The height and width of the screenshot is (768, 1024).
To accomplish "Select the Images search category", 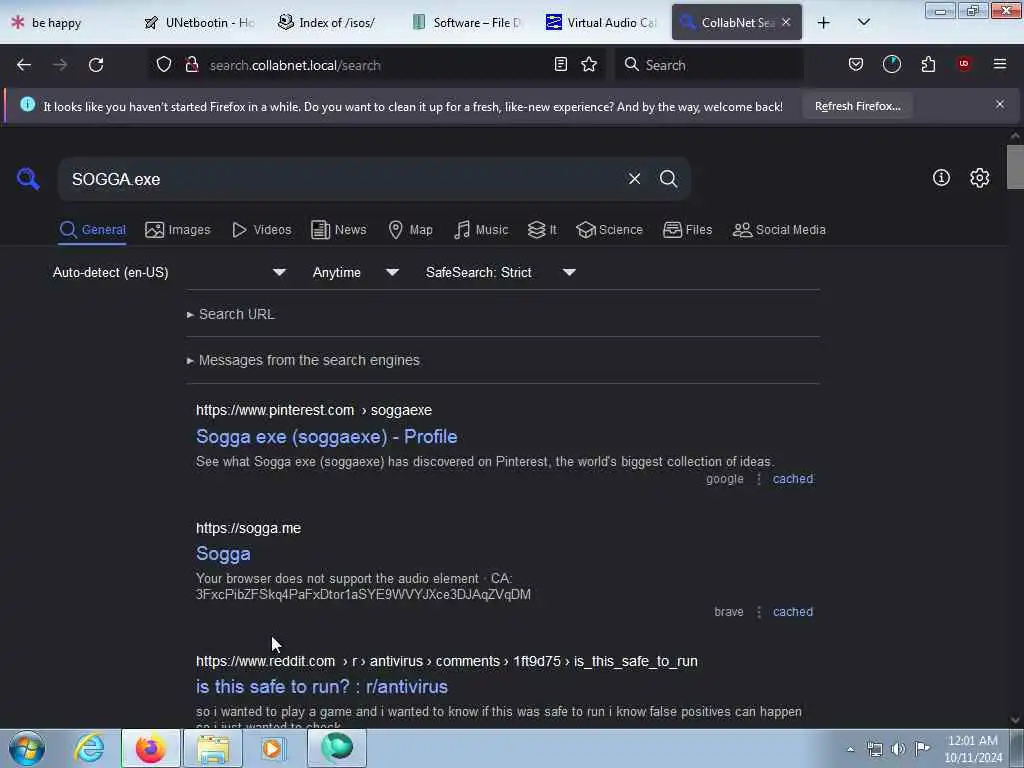I will [x=178, y=230].
